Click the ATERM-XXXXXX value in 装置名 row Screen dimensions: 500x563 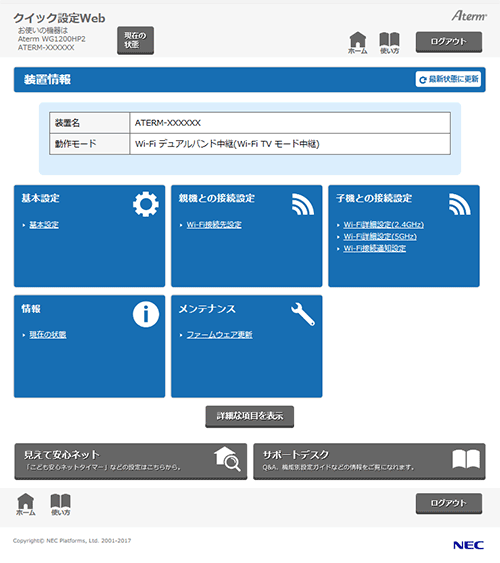coord(168,123)
